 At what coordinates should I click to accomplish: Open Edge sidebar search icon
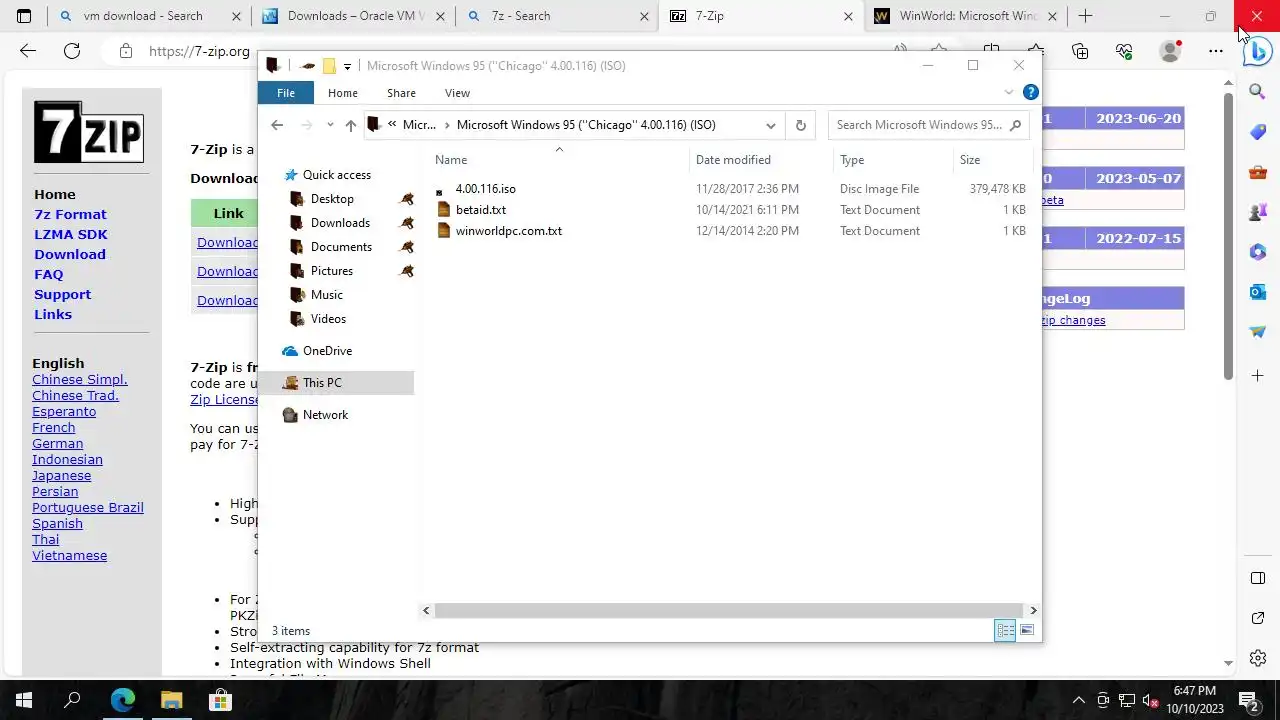(x=1258, y=92)
